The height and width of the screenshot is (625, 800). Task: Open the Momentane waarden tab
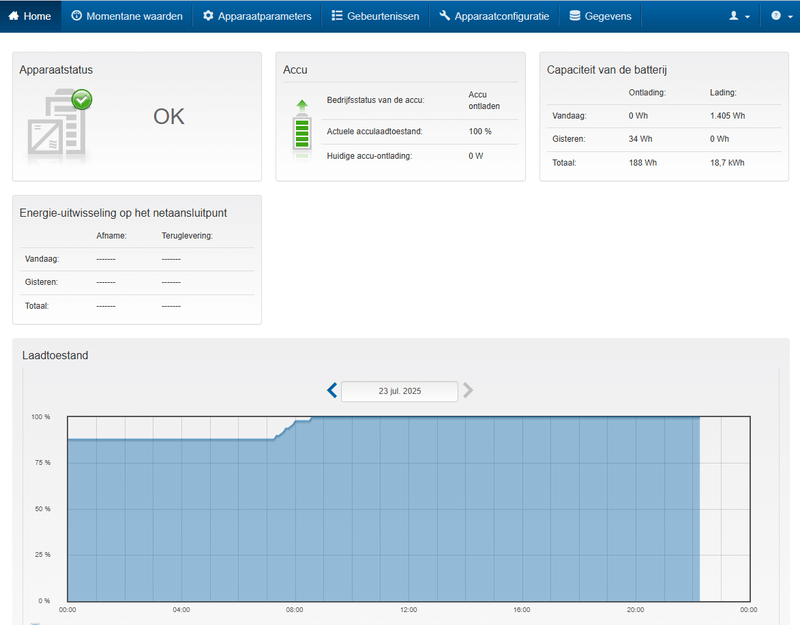click(127, 16)
